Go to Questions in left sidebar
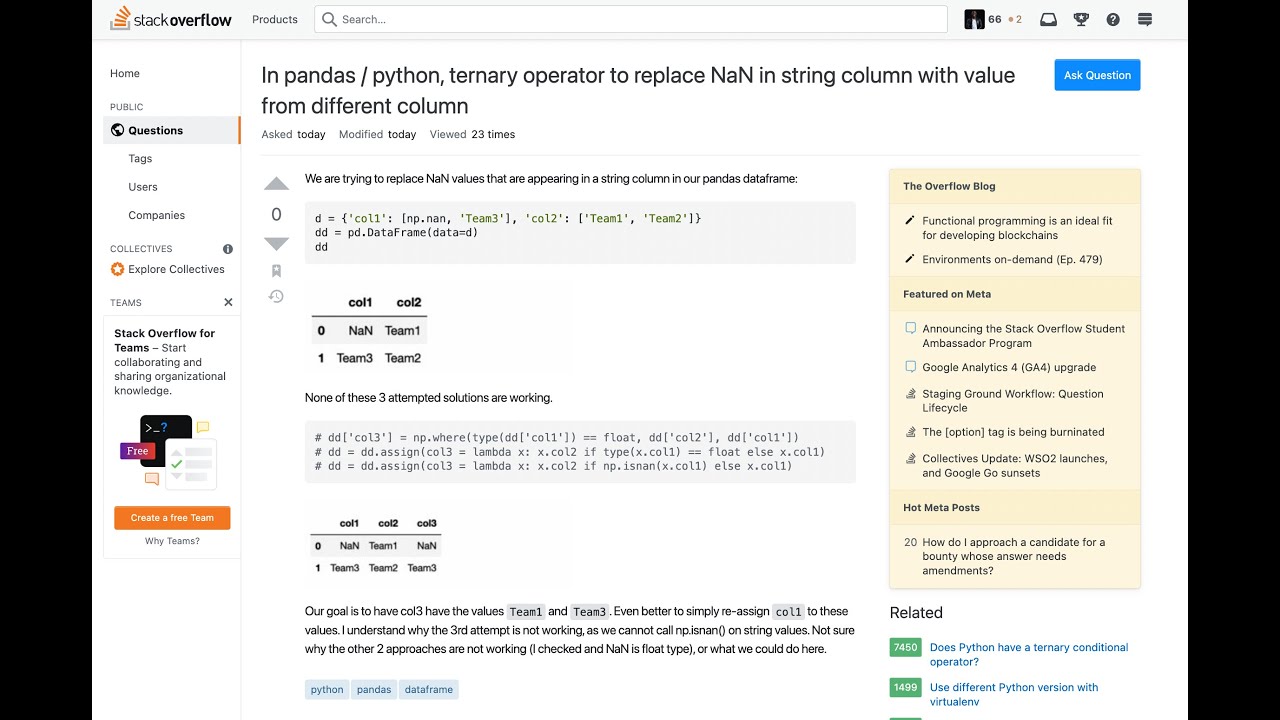Image resolution: width=1280 pixels, height=720 pixels. pyautogui.click(x=155, y=130)
